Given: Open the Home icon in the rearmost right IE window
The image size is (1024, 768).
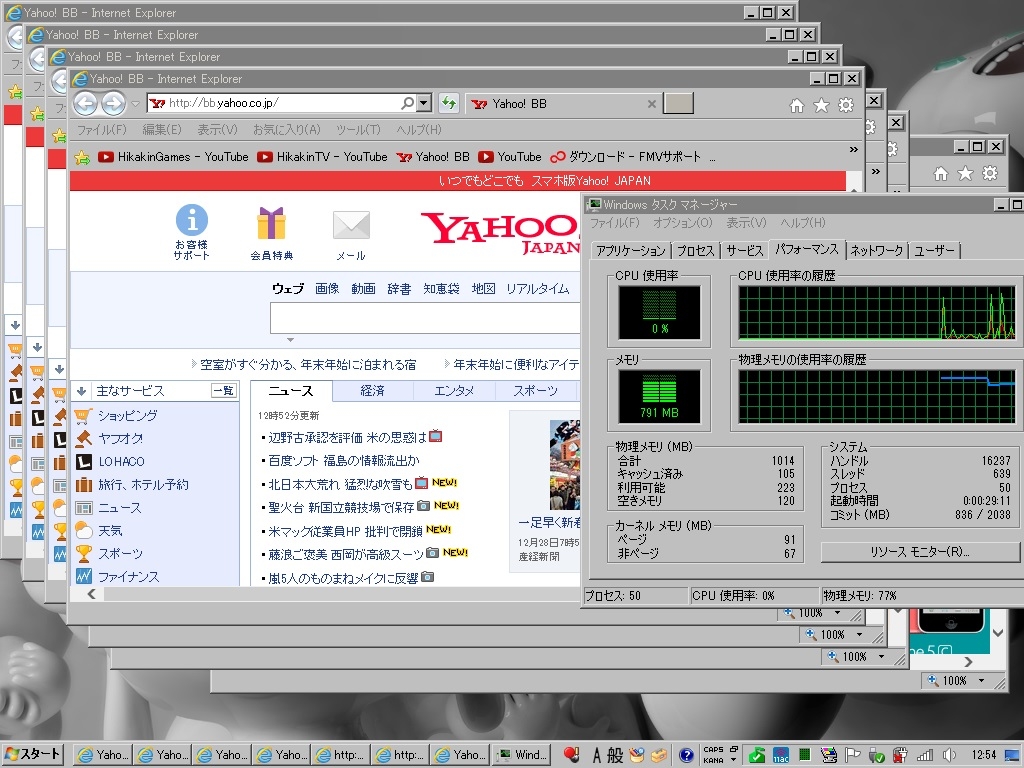Looking at the screenshot, I should (940, 173).
